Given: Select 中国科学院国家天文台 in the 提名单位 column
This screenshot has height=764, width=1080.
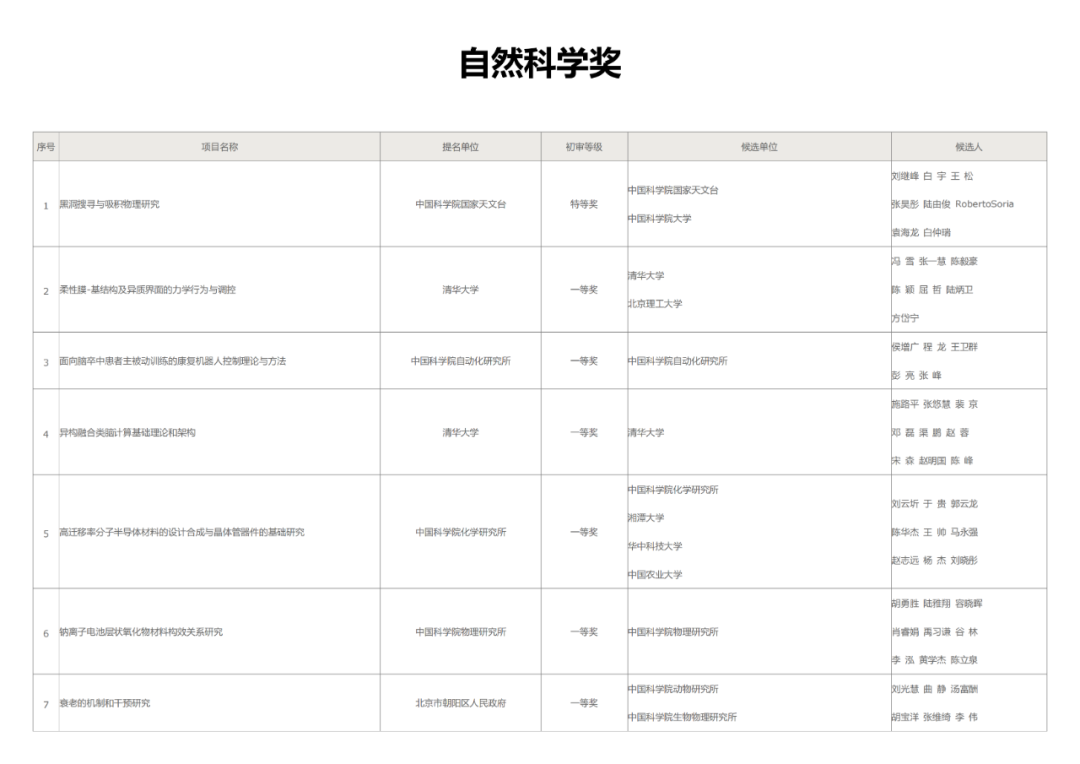Looking at the screenshot, I should point(460,204).
